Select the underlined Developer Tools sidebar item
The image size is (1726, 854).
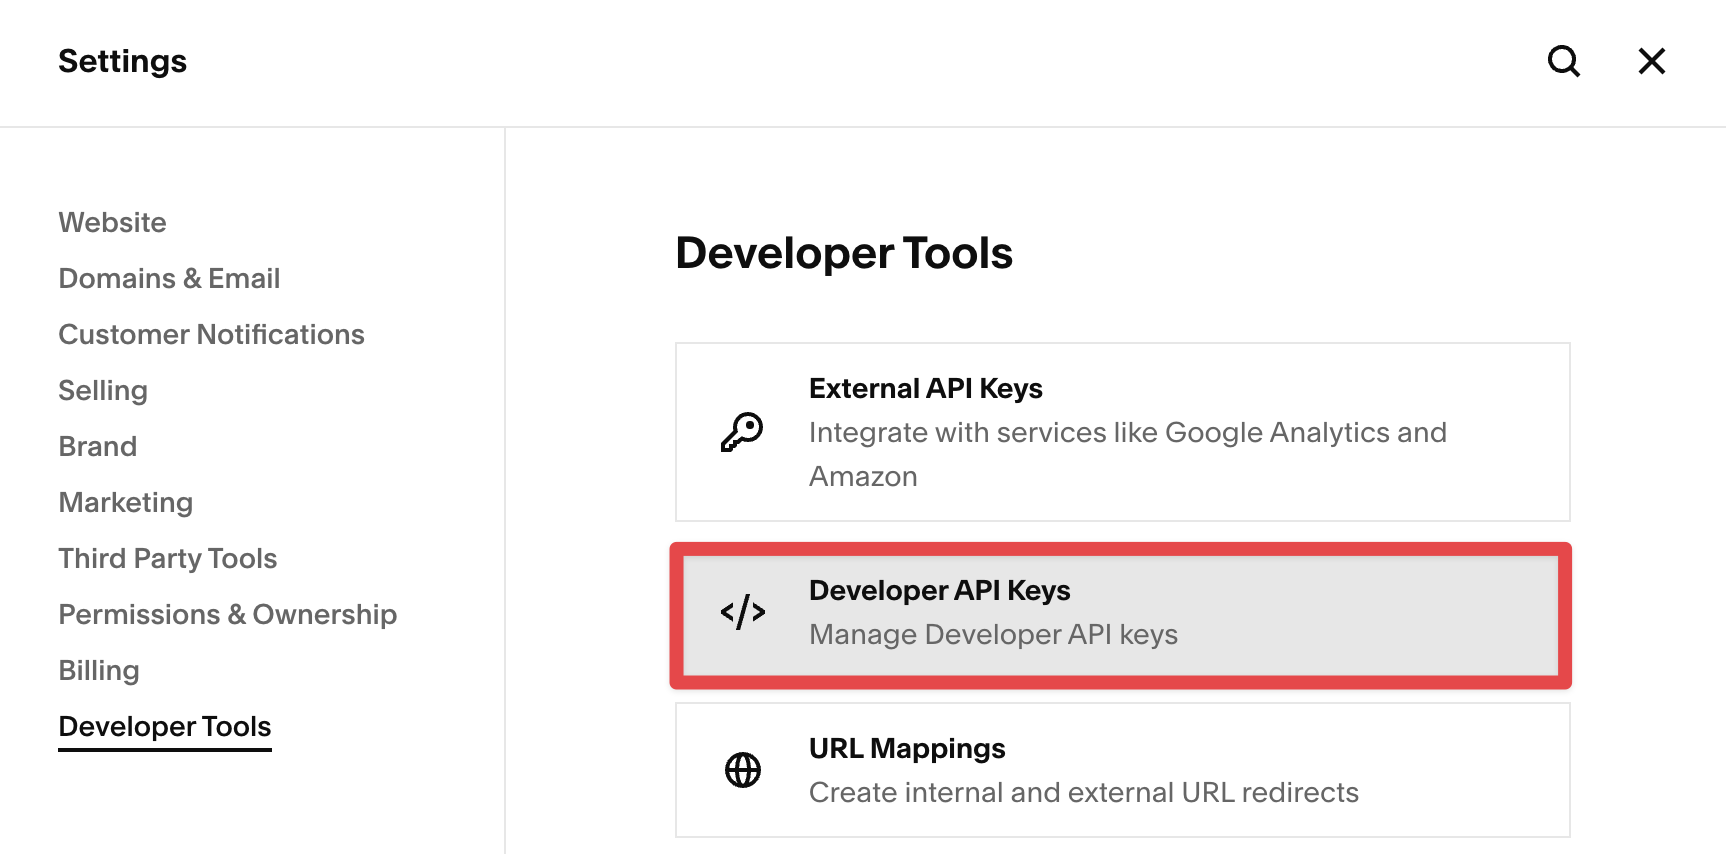(x=165, y=726)
